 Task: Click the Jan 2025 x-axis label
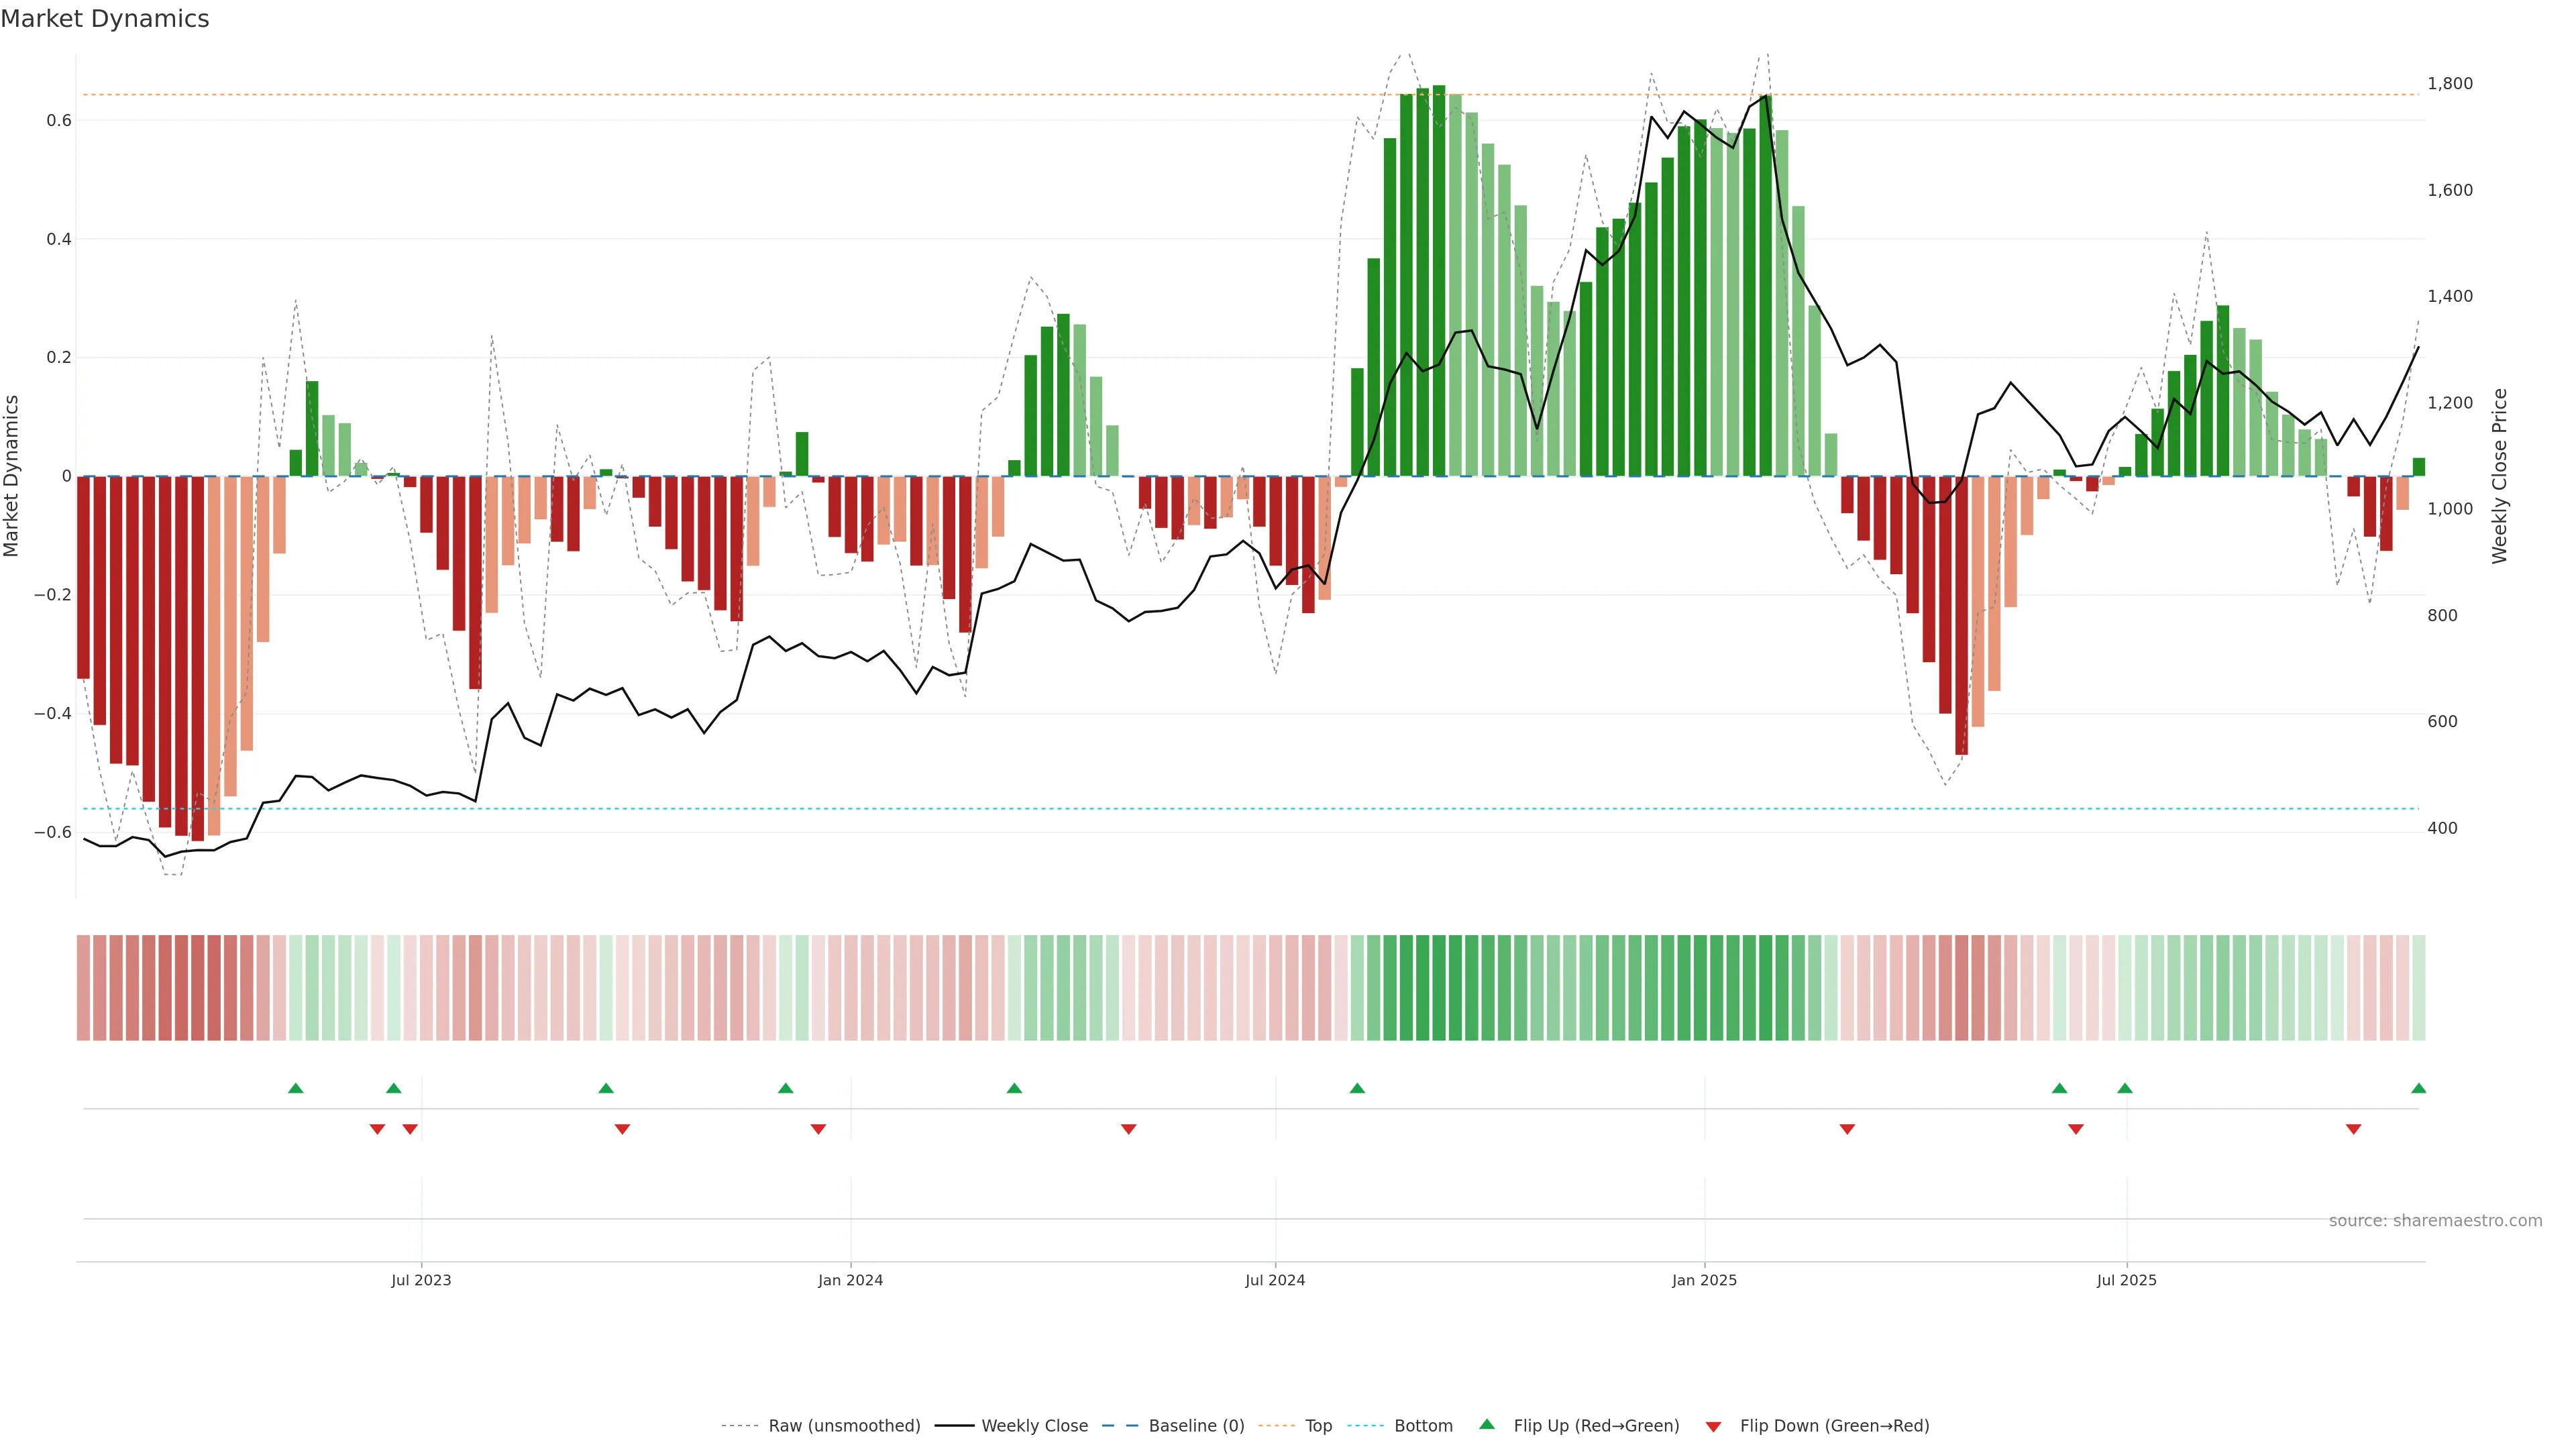pos(1704,1280)
